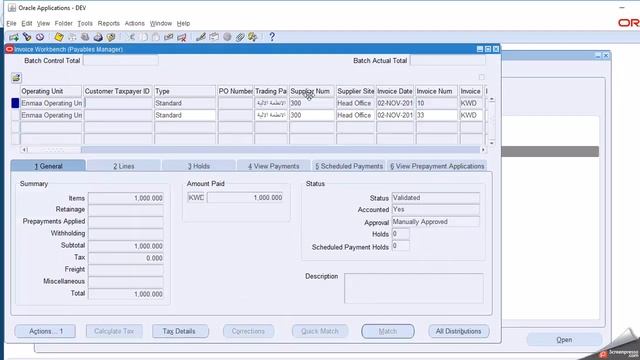Click the Next Step toolbar icon
The image size is (640, 360).
[72, 37]
